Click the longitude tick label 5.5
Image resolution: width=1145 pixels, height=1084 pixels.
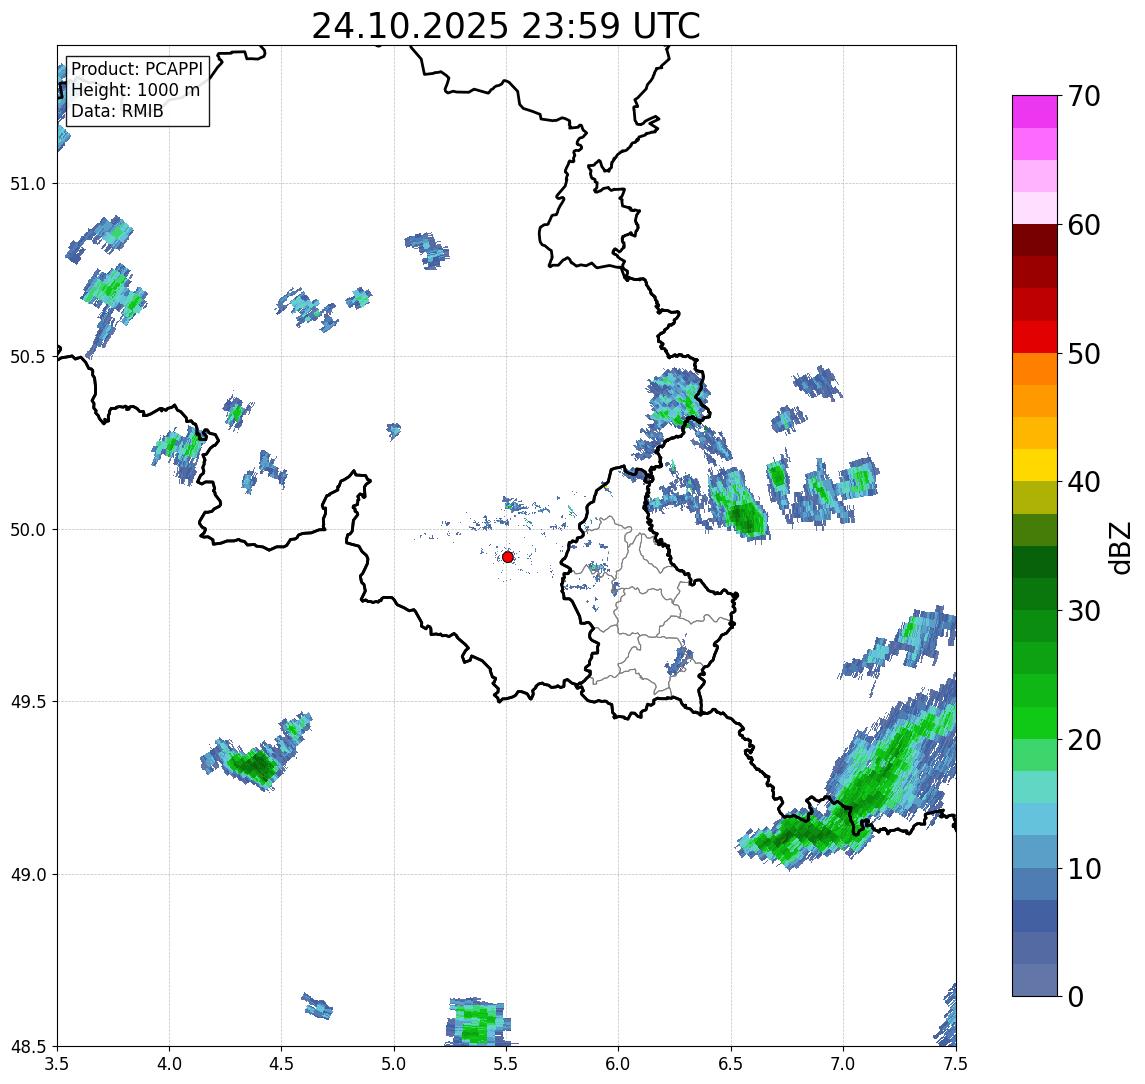tap(507, 1064)
